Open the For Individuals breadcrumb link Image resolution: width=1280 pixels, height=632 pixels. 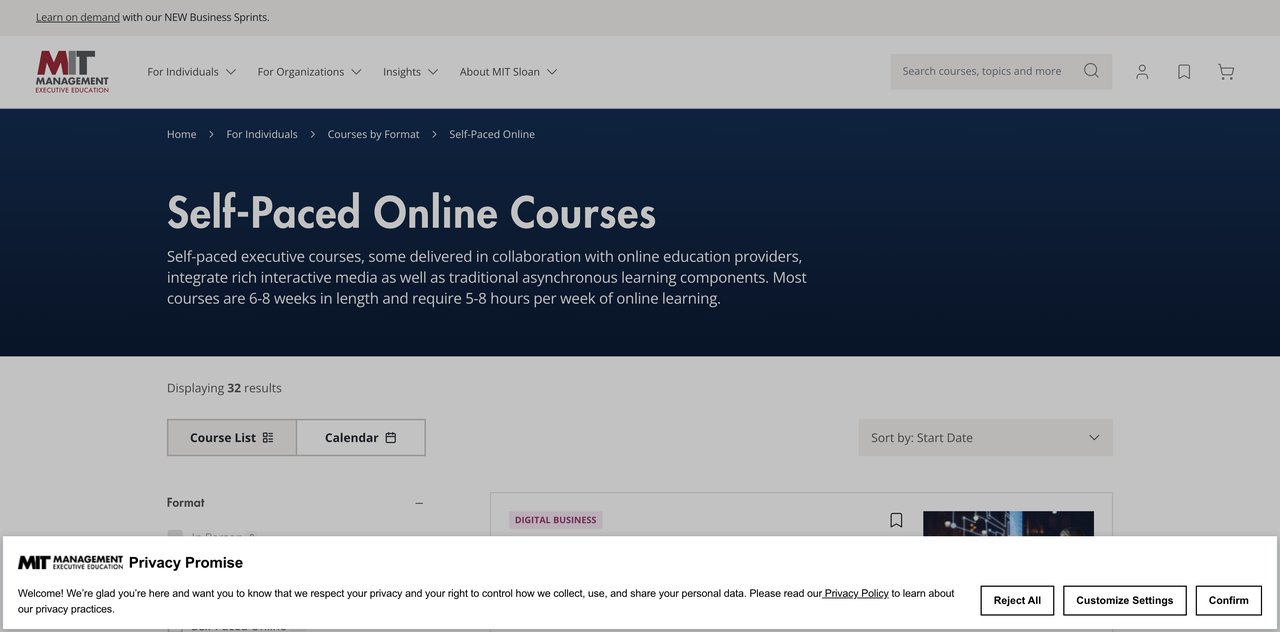(x=262, y=134)
